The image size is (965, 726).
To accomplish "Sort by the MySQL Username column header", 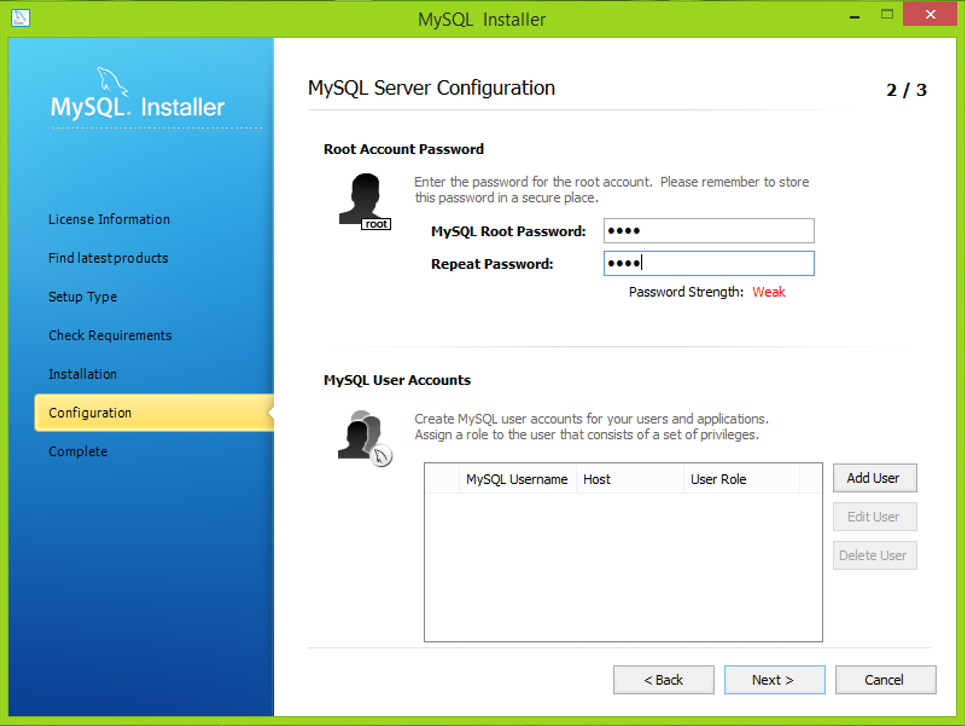I will pyautogui.click(x=516, y=479).
